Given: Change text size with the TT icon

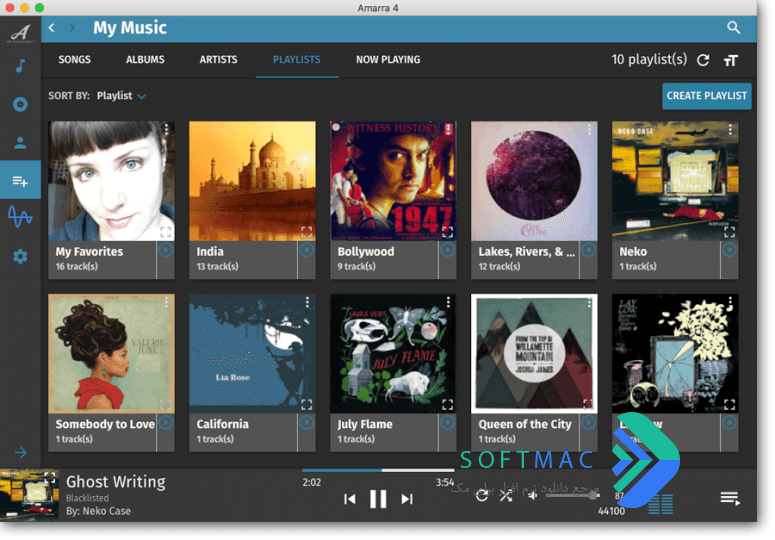Looking at the screenshot, I should pos(731,60).
